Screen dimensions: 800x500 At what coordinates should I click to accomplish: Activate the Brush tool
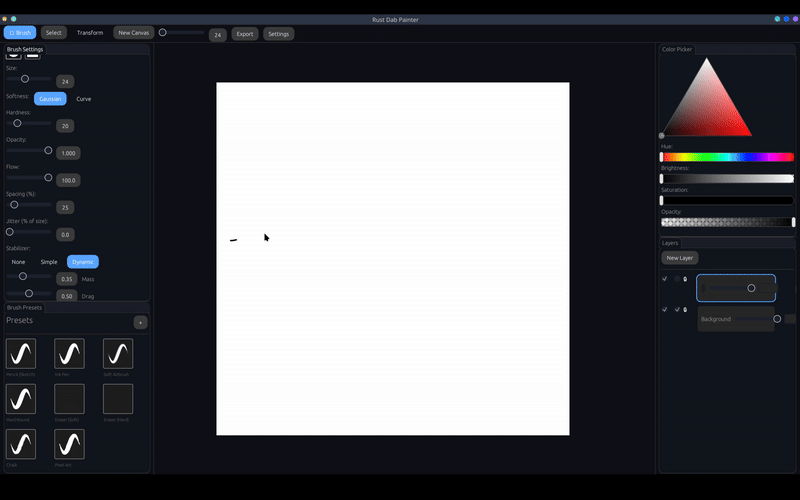tap(20, 33)
